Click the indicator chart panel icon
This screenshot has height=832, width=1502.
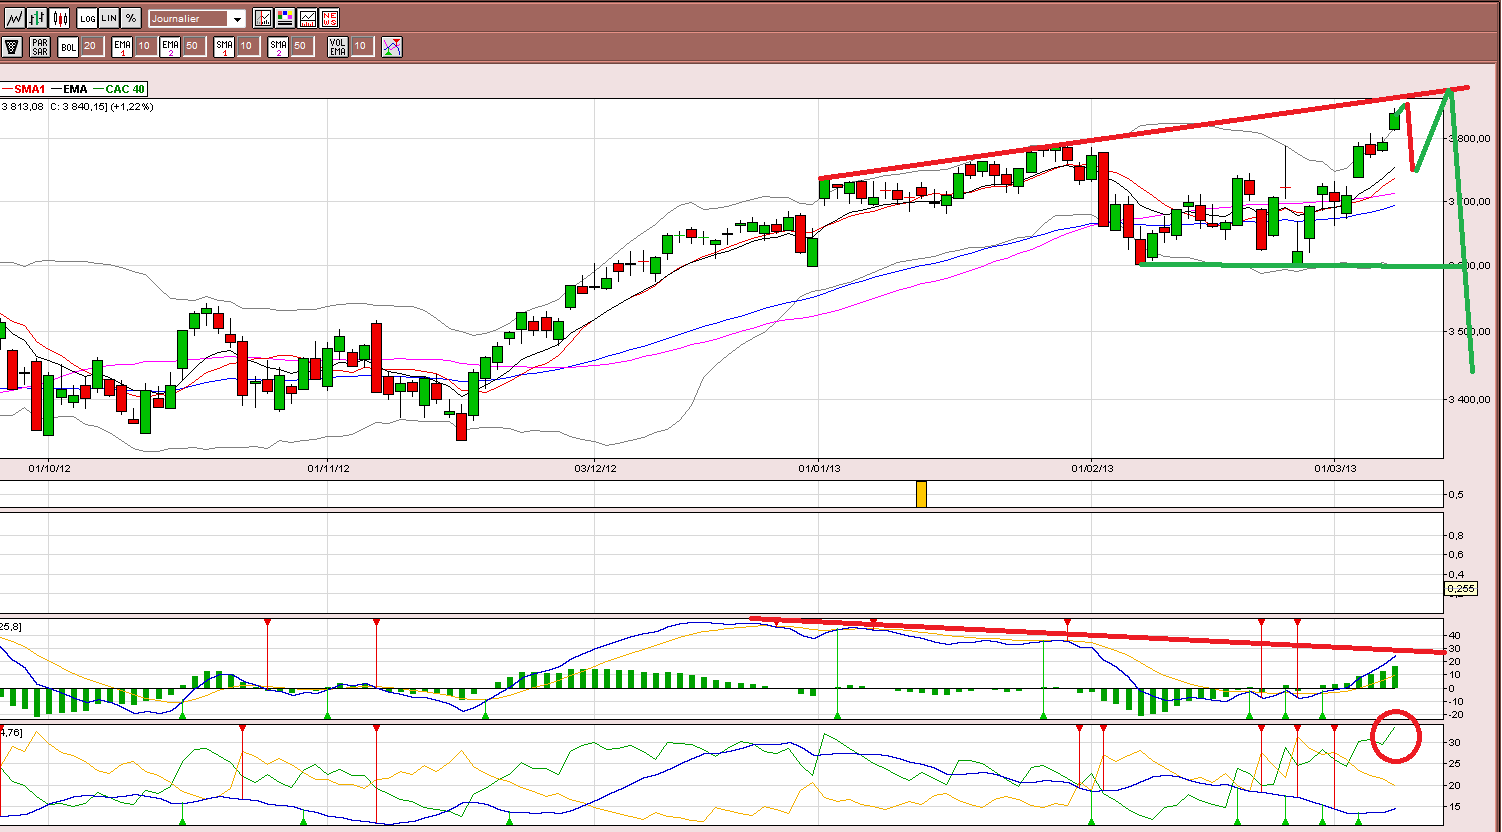307,18
